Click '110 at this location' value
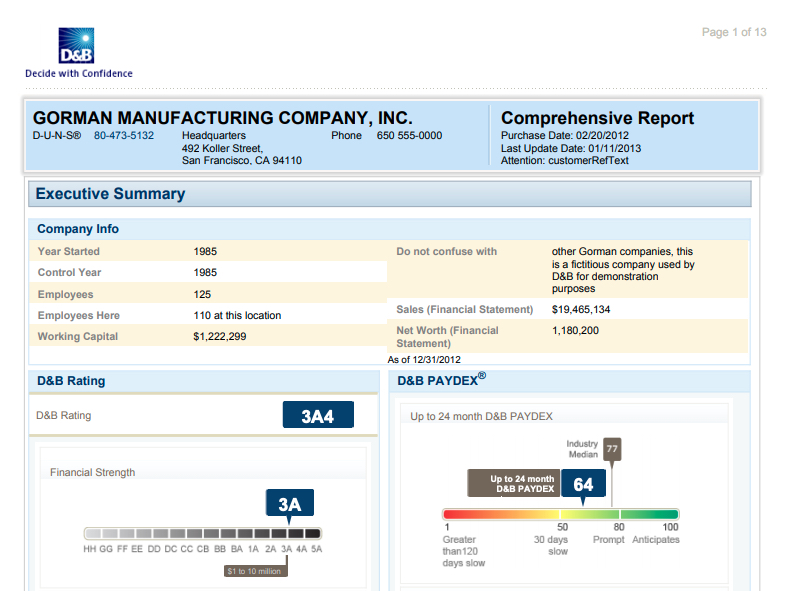Viewport: 793px width, 591px height. click(237, 315)
